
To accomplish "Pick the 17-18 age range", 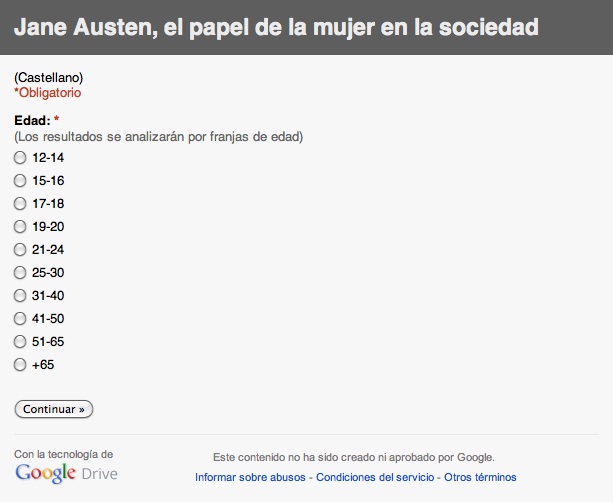I will [x=20, y=204].
